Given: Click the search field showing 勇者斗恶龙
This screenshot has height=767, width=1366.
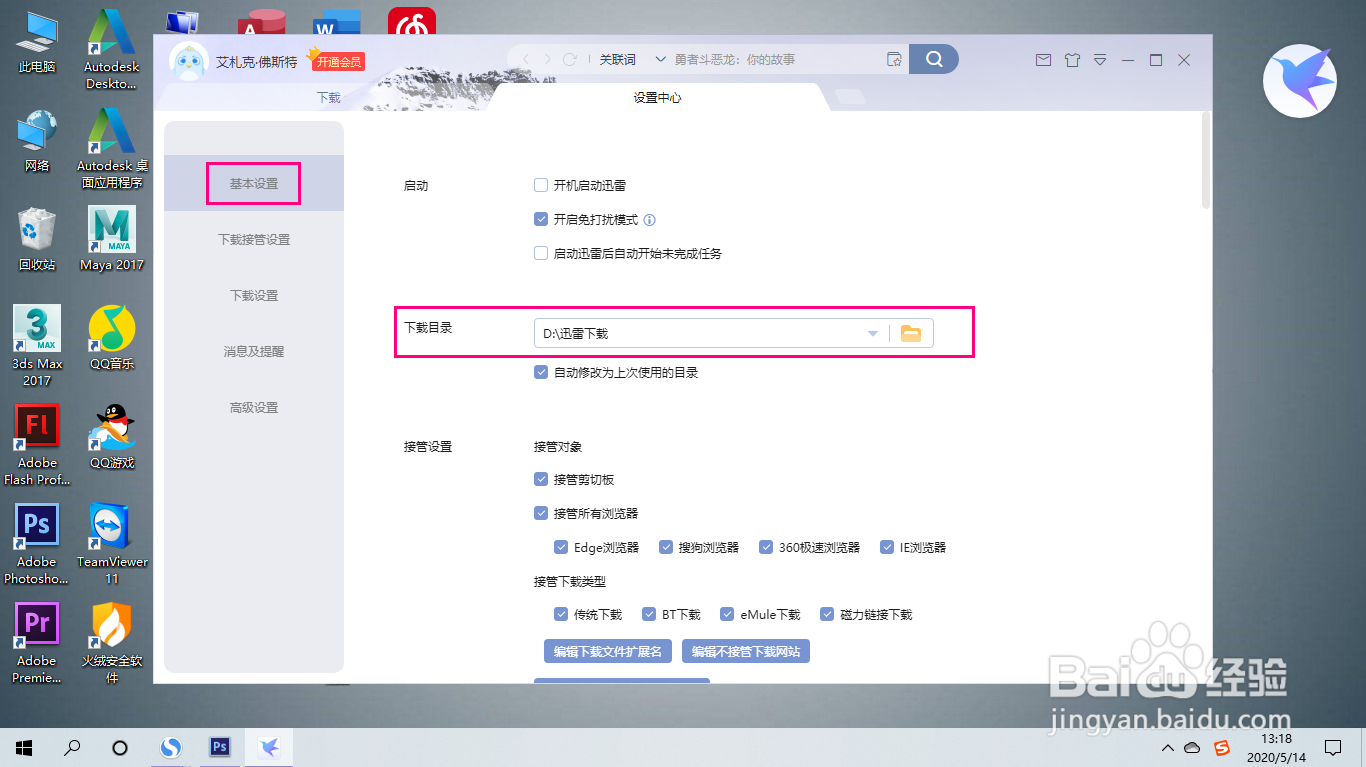Looking at the screenshot, I should coord(775,59).
